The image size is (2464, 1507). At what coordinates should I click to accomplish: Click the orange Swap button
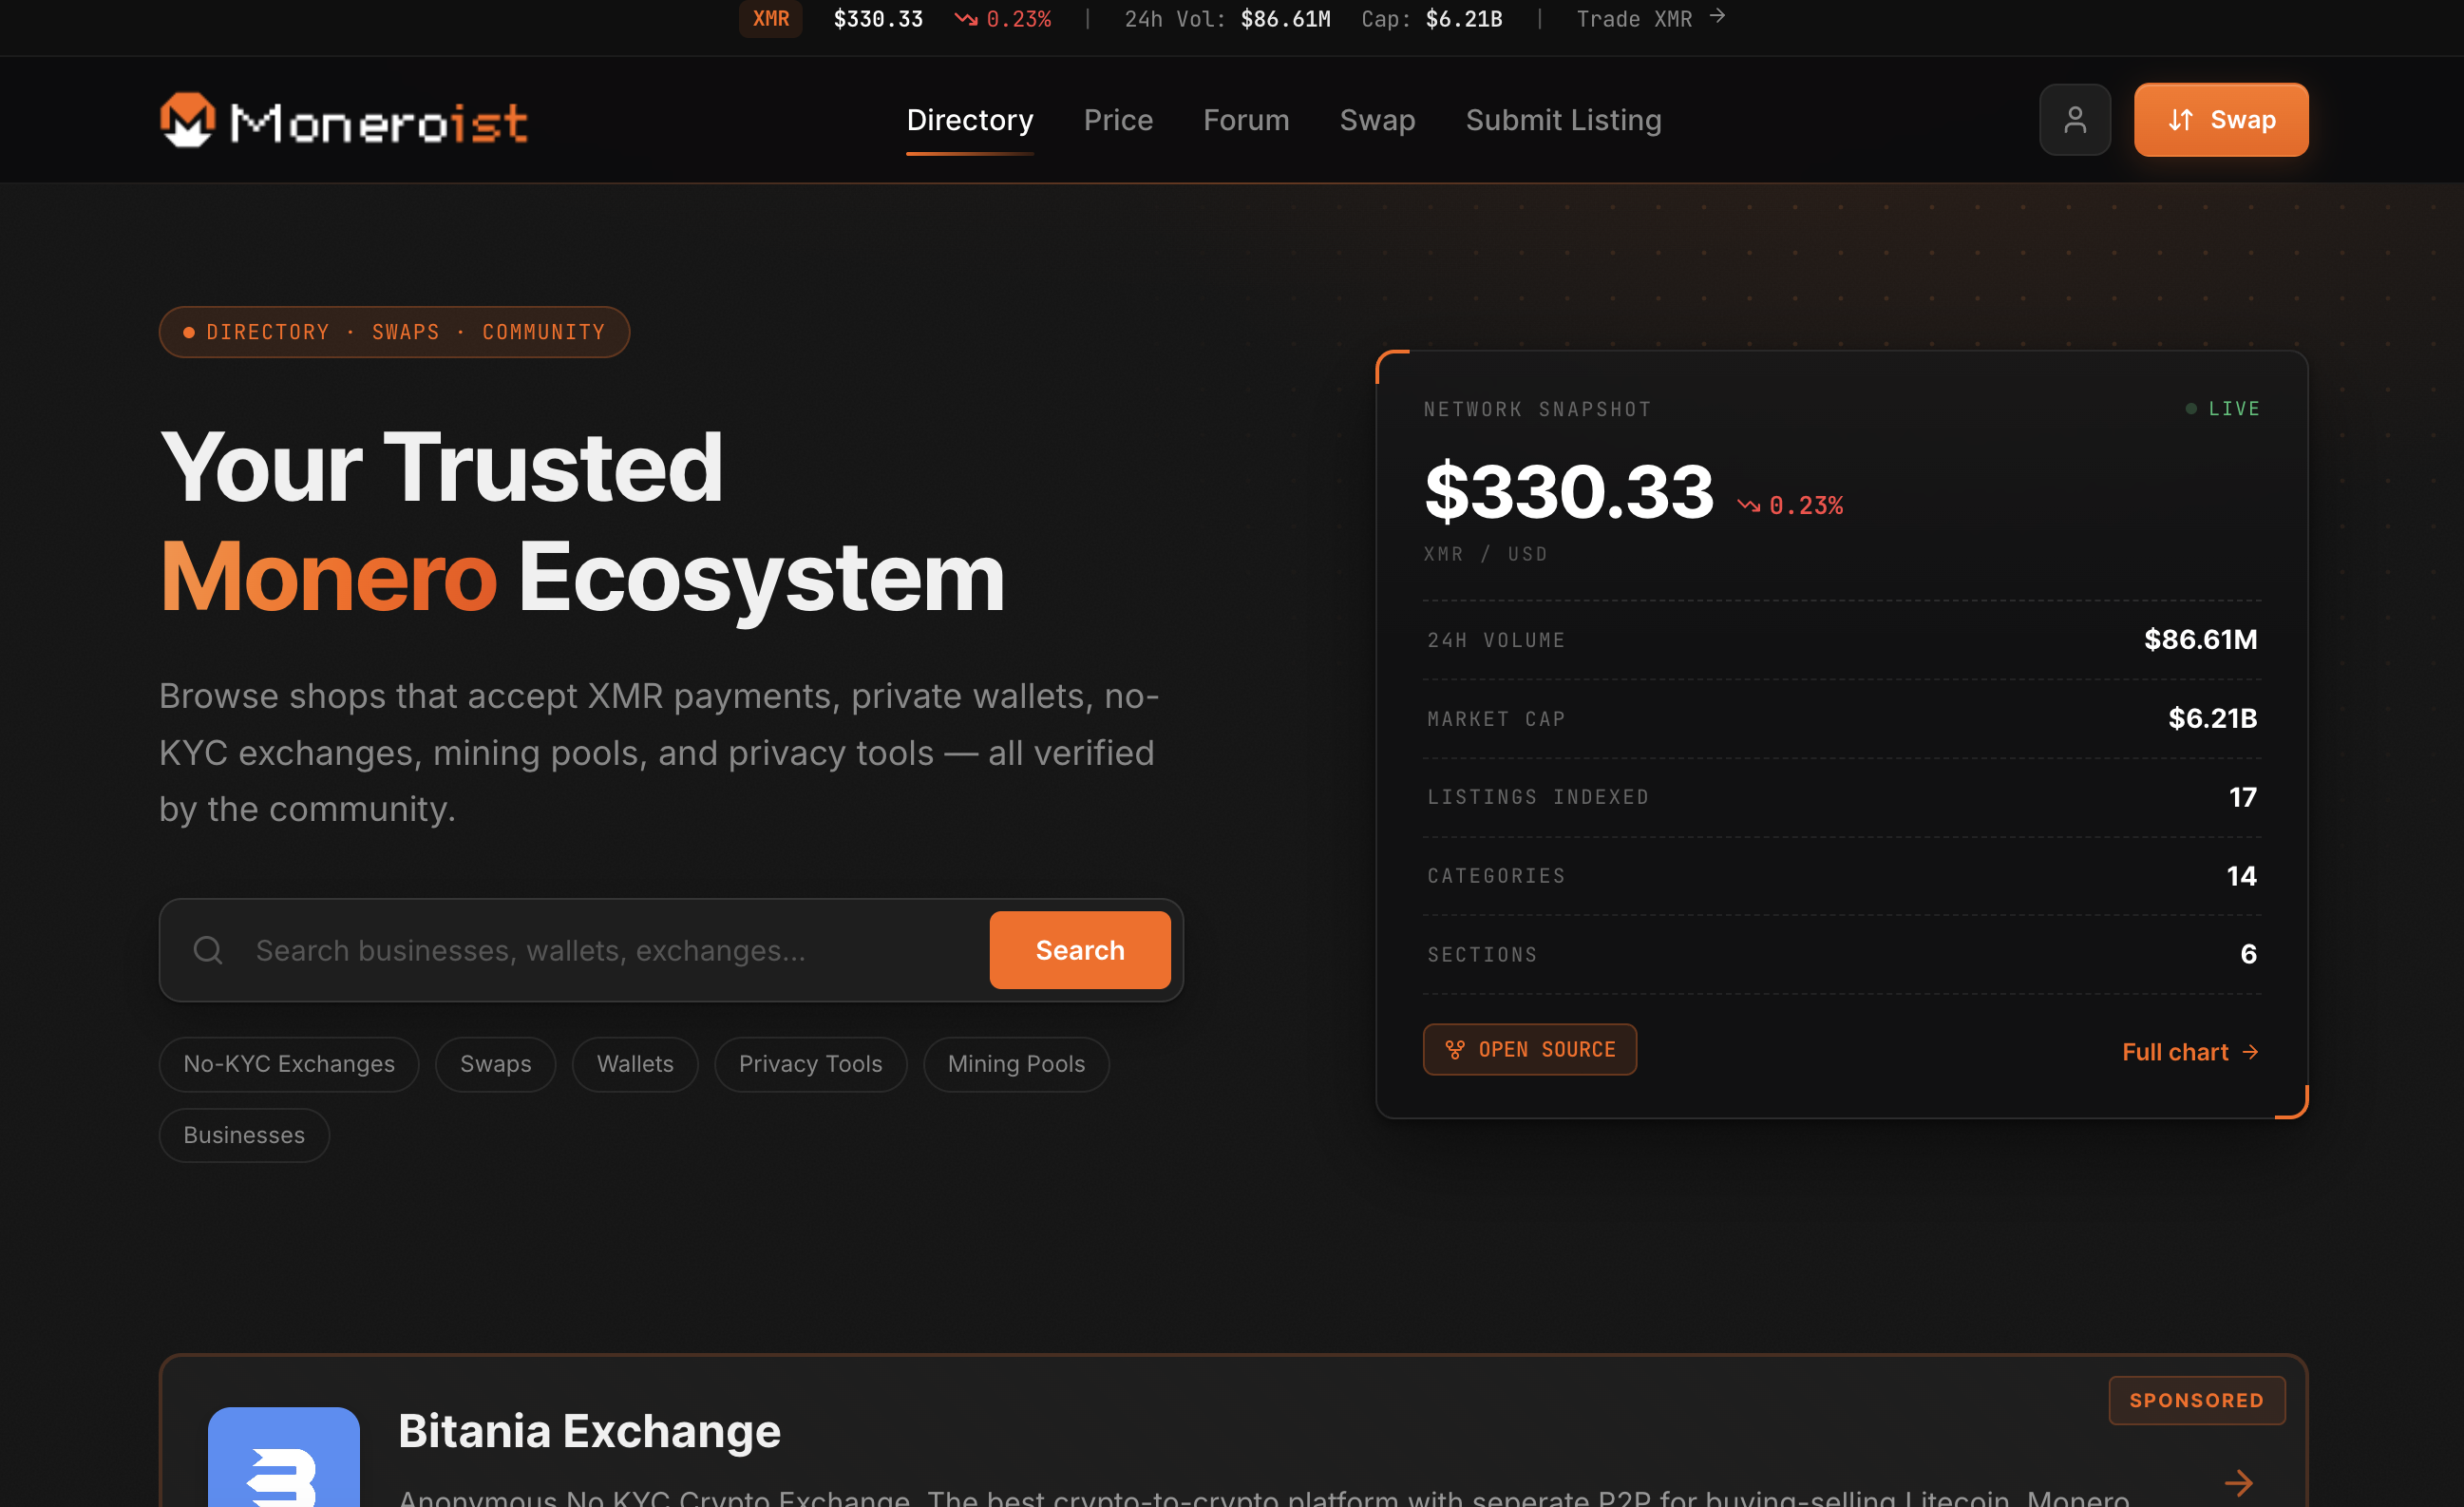pos(2221,120)
